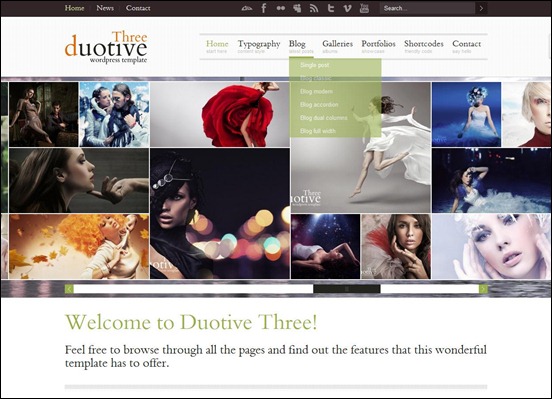The width and height of the screenshot is (552, 399).
Task: Go to next slide with green right arrow
Action: (x=483, y=289)
